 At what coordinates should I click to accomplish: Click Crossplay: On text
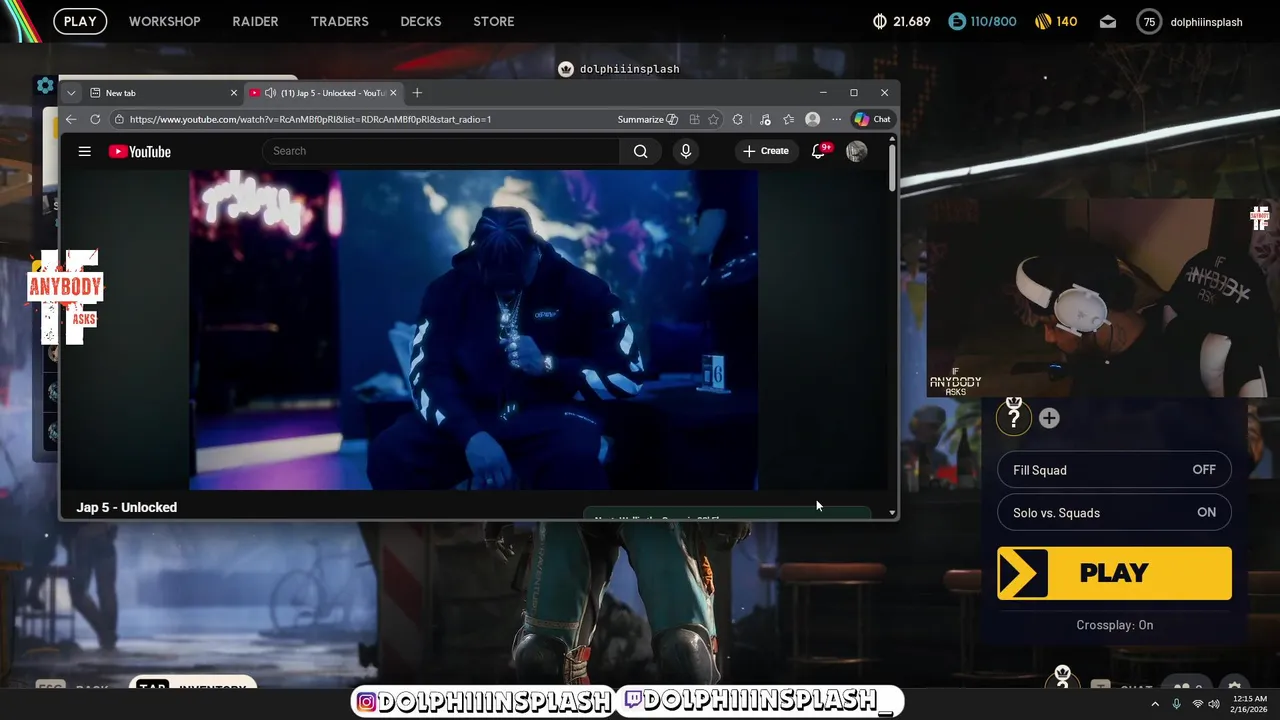point(1115,625)
